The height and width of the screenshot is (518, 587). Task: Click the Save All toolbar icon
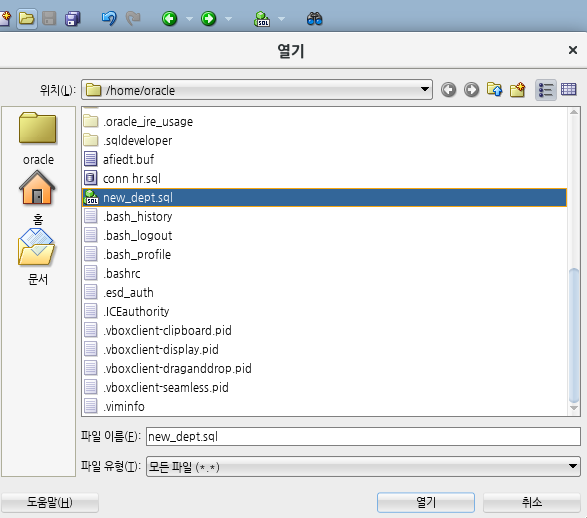pyautogui.click(x=73, y=19)
